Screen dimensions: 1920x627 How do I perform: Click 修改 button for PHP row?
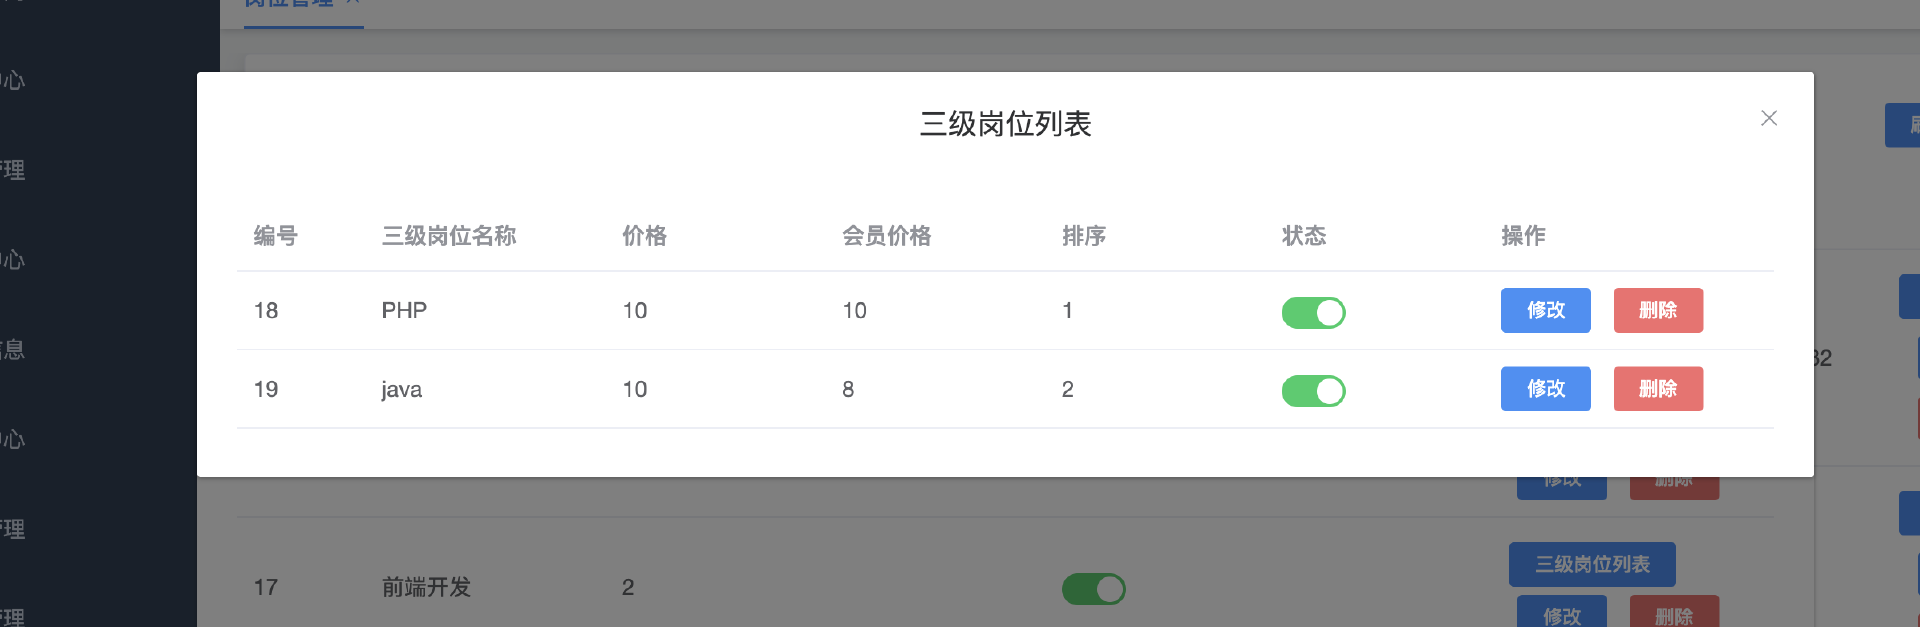[1545, 310]
